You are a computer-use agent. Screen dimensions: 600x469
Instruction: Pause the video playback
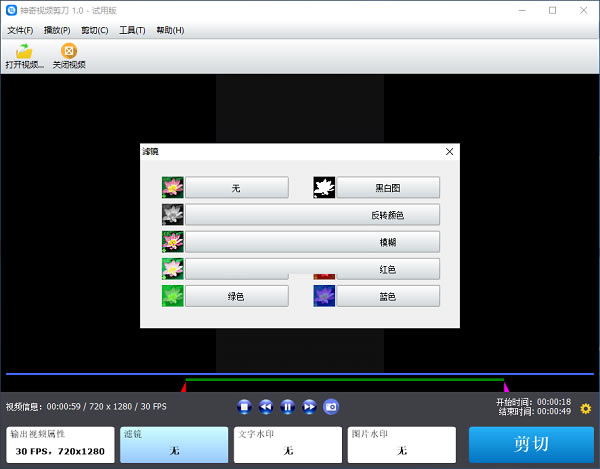[287, 406]
